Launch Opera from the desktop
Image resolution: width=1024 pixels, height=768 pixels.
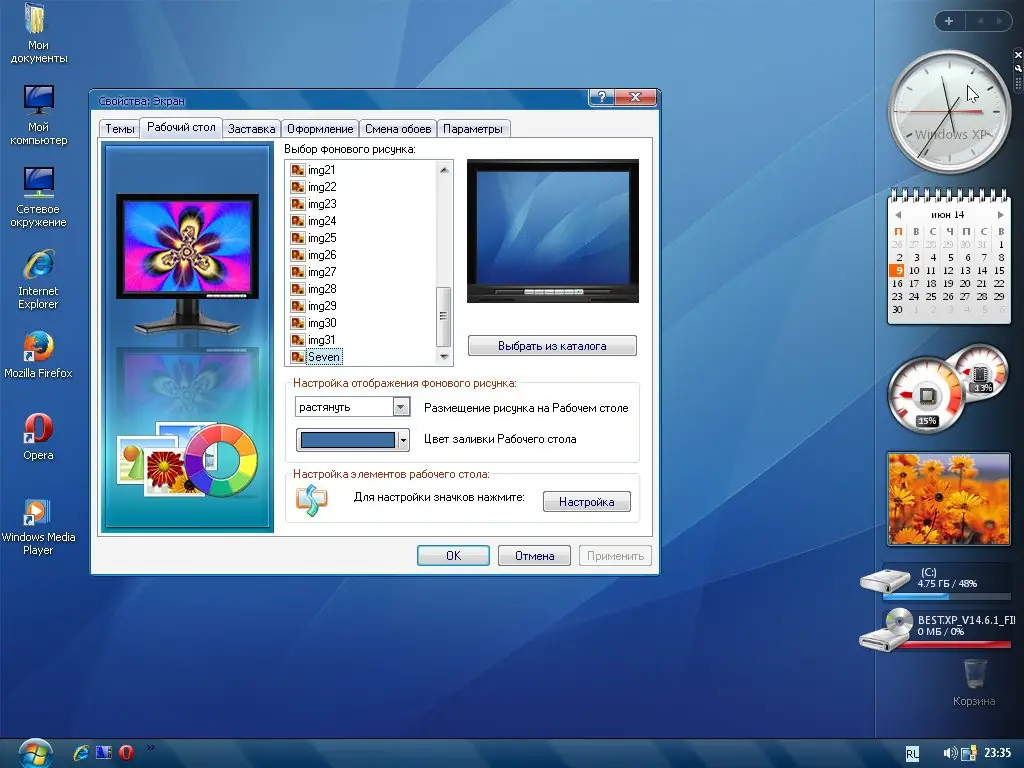38,436
